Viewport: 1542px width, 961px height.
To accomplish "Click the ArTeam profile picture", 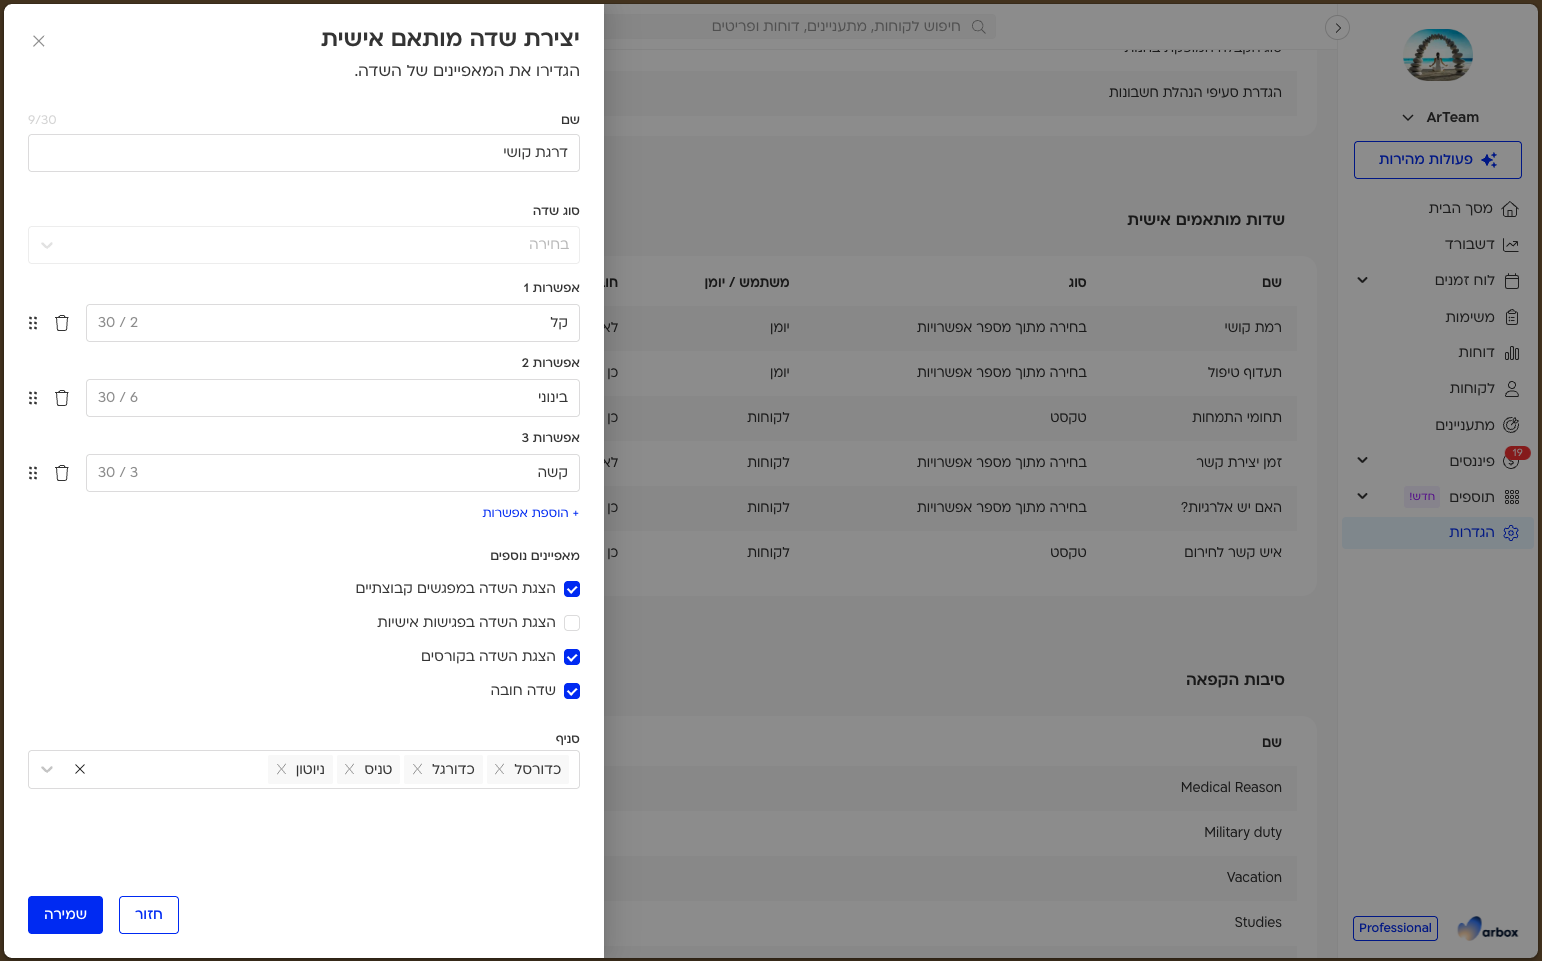I will tap(1438, 56).
